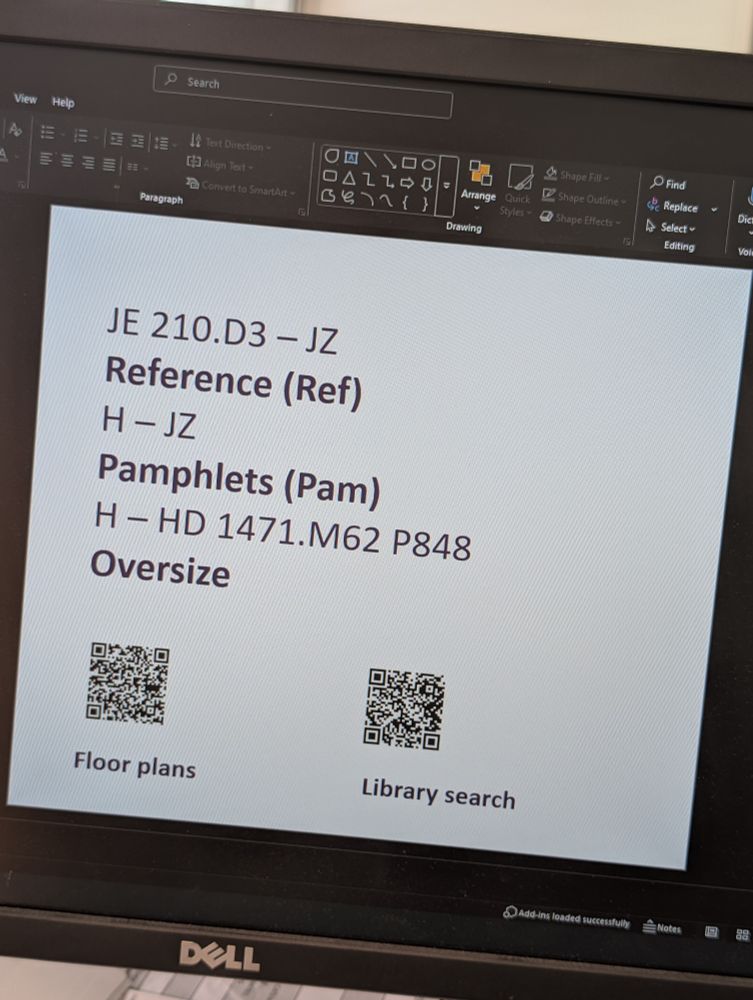
Task: Select the Rounded Rectangle shape
Action: 330,175
